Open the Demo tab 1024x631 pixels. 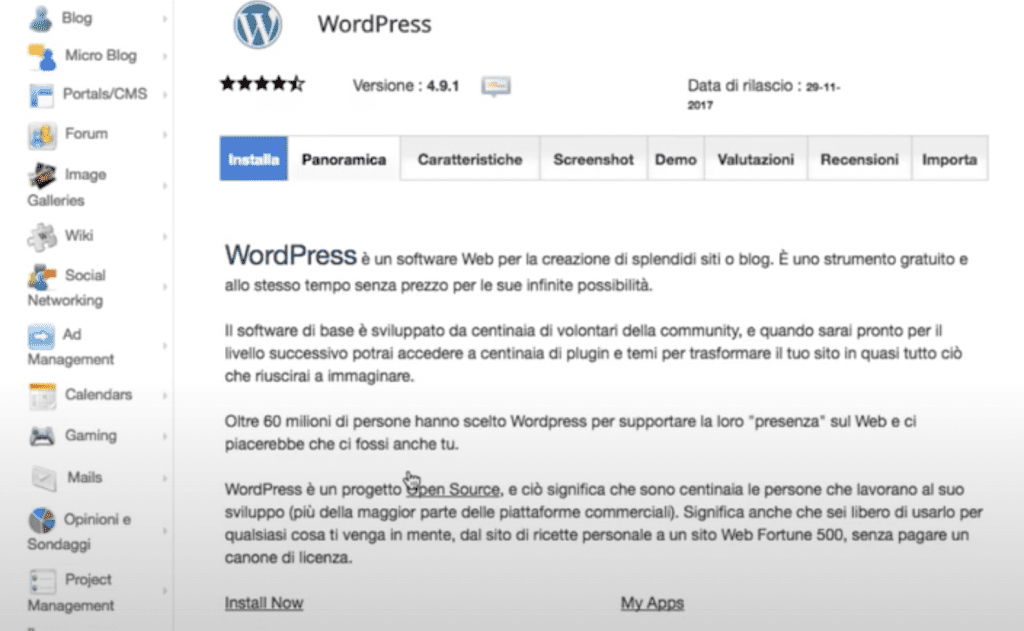tap(675, 159)
